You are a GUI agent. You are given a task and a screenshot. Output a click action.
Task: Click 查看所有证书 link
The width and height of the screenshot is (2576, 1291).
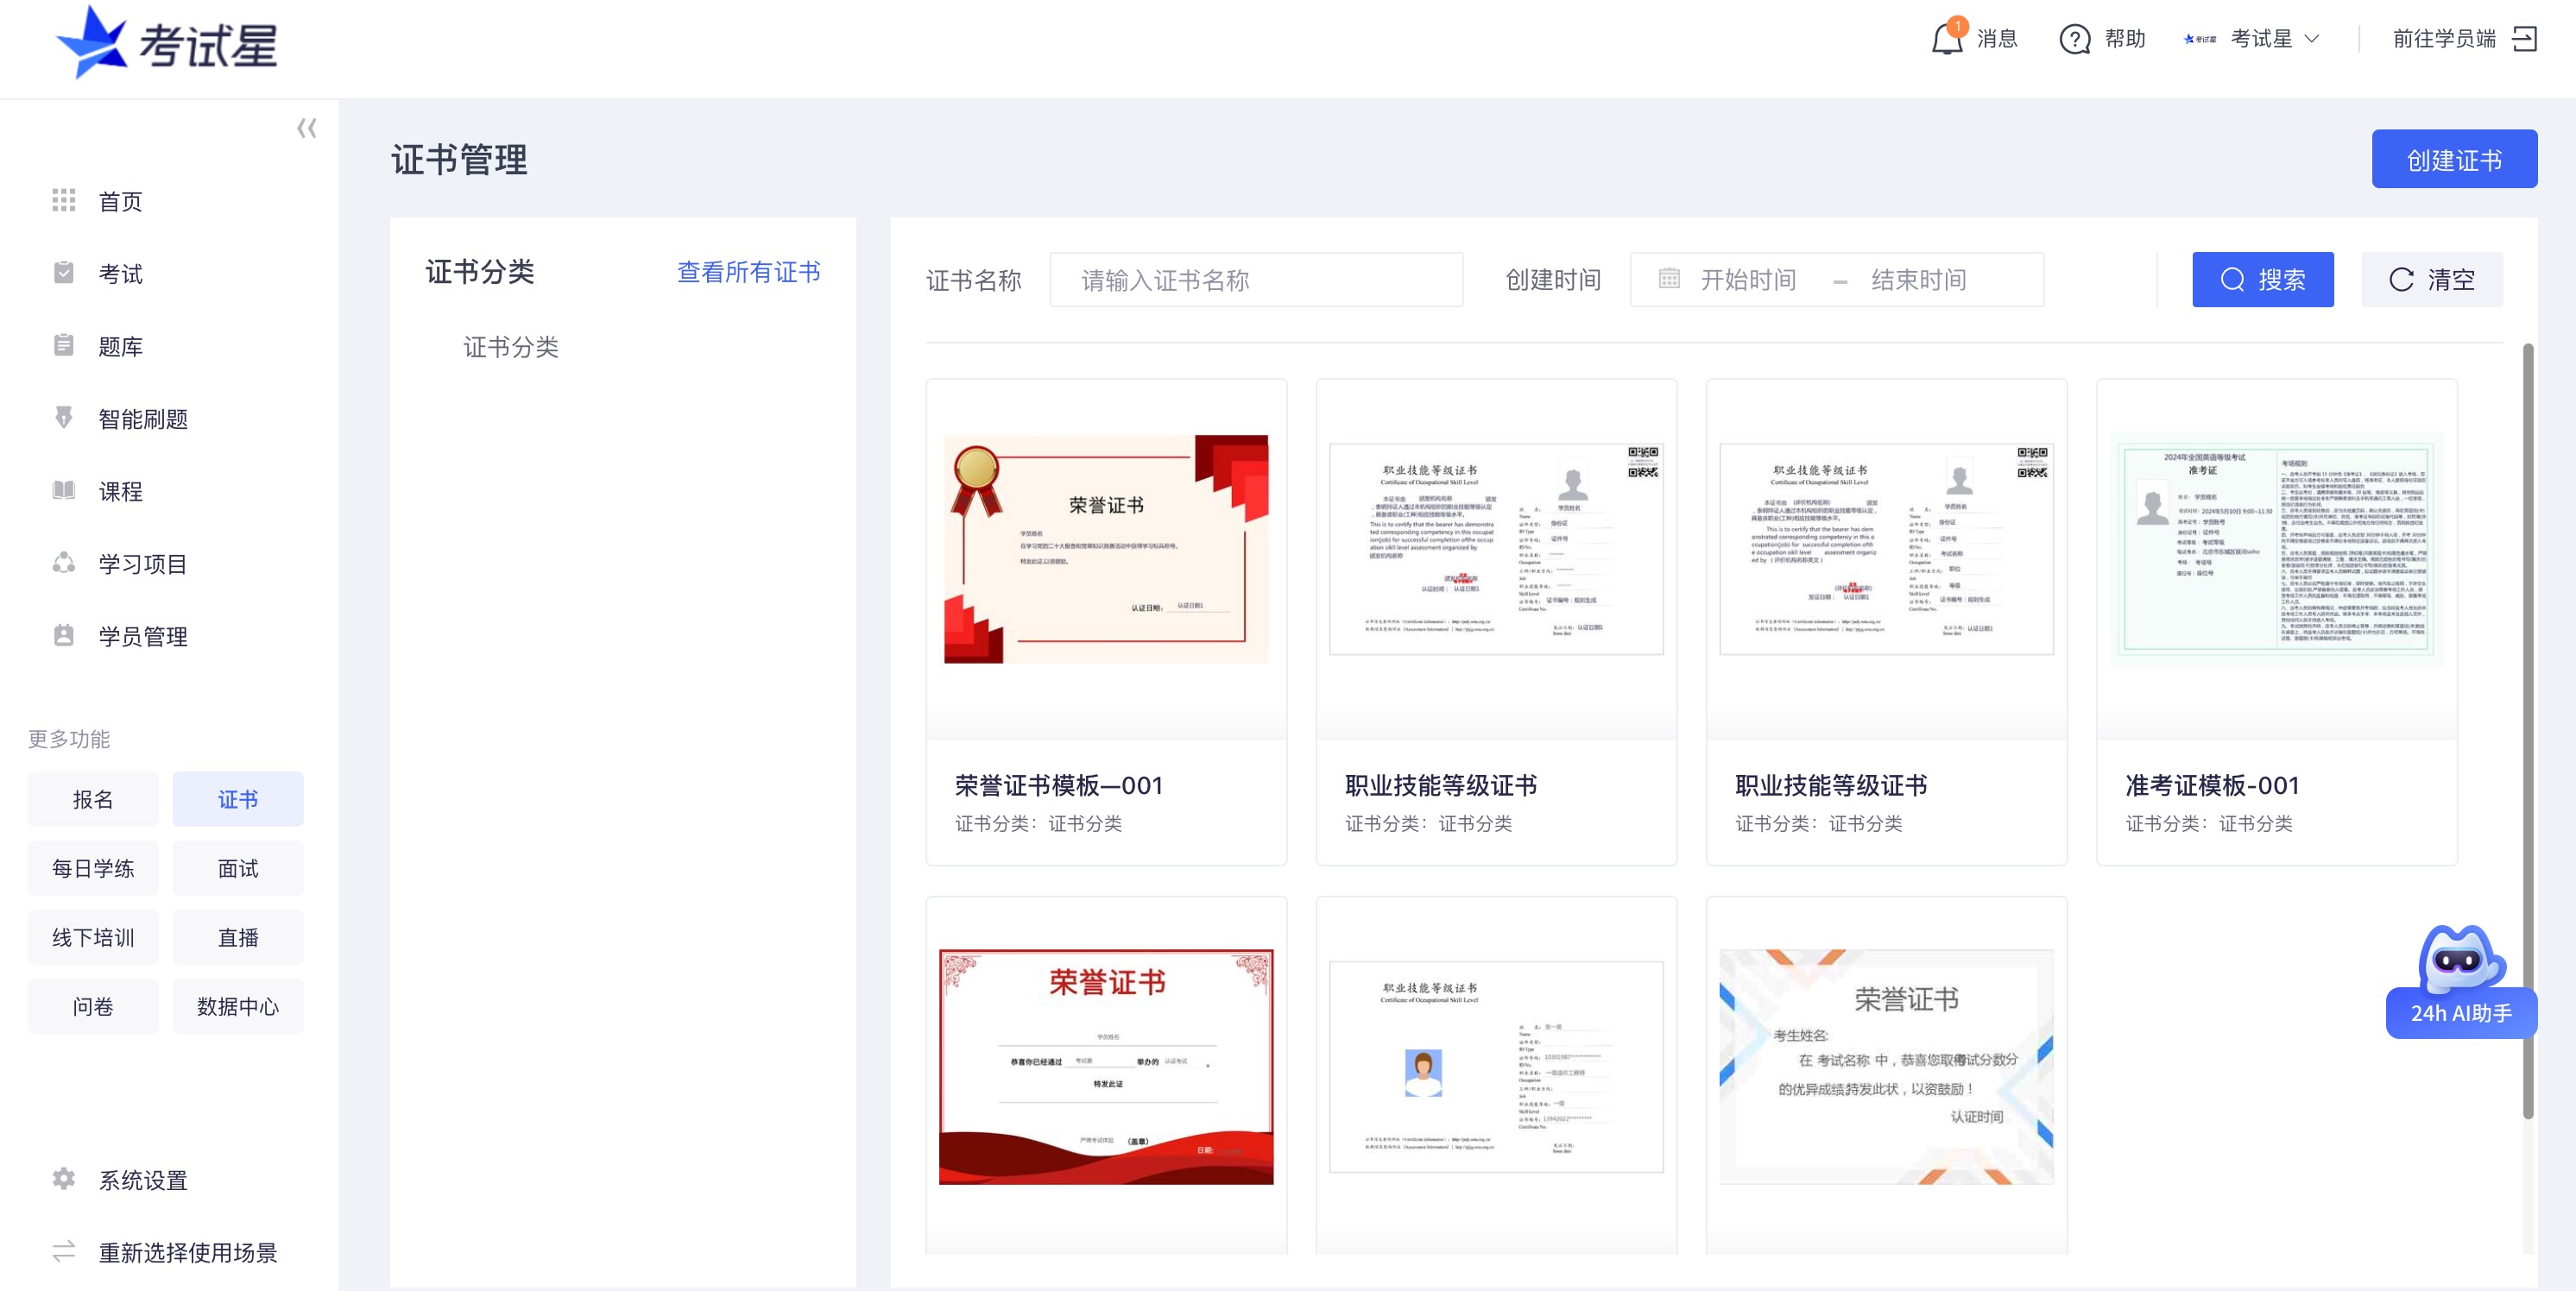click(x=748, y=271)
